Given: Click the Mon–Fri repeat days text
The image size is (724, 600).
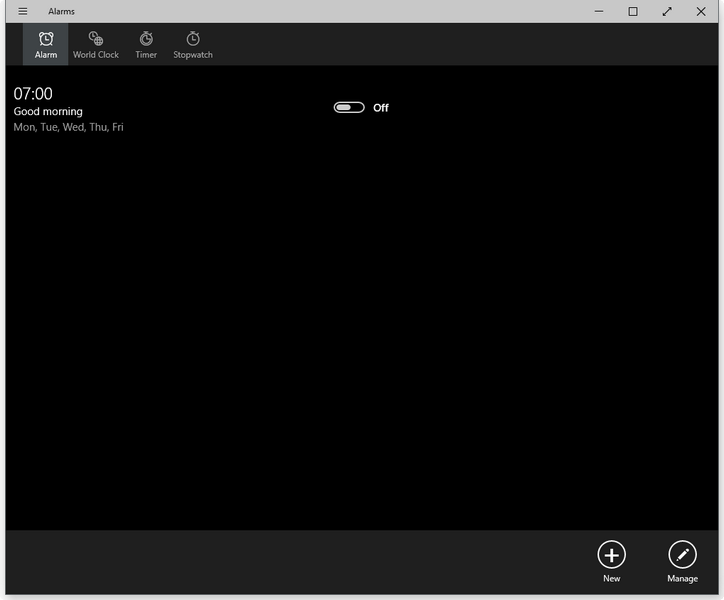Looking at the screenshot, I should pos(68,128).
